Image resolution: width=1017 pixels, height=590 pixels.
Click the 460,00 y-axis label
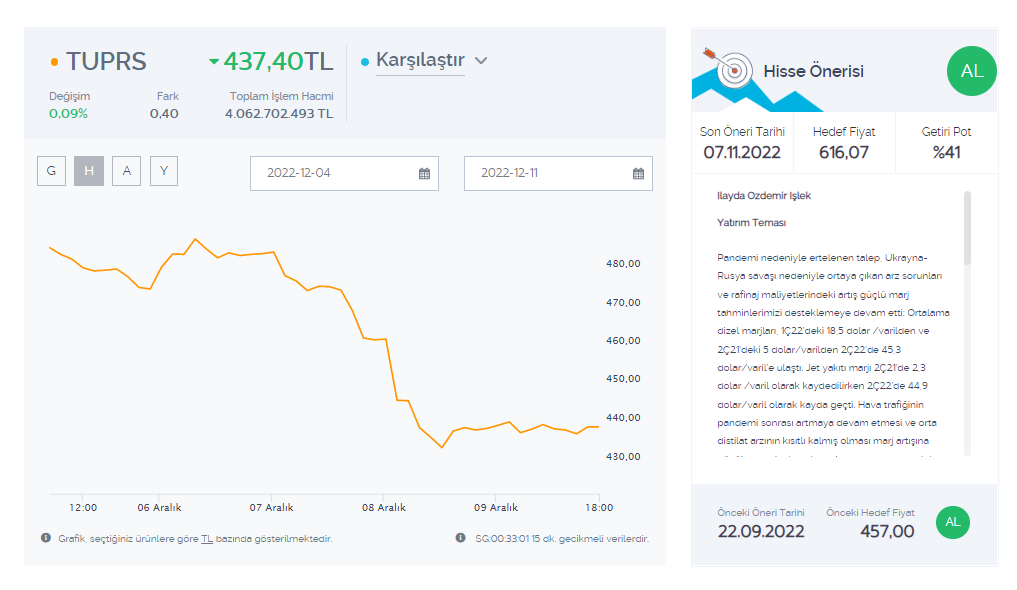click(623, 340)
